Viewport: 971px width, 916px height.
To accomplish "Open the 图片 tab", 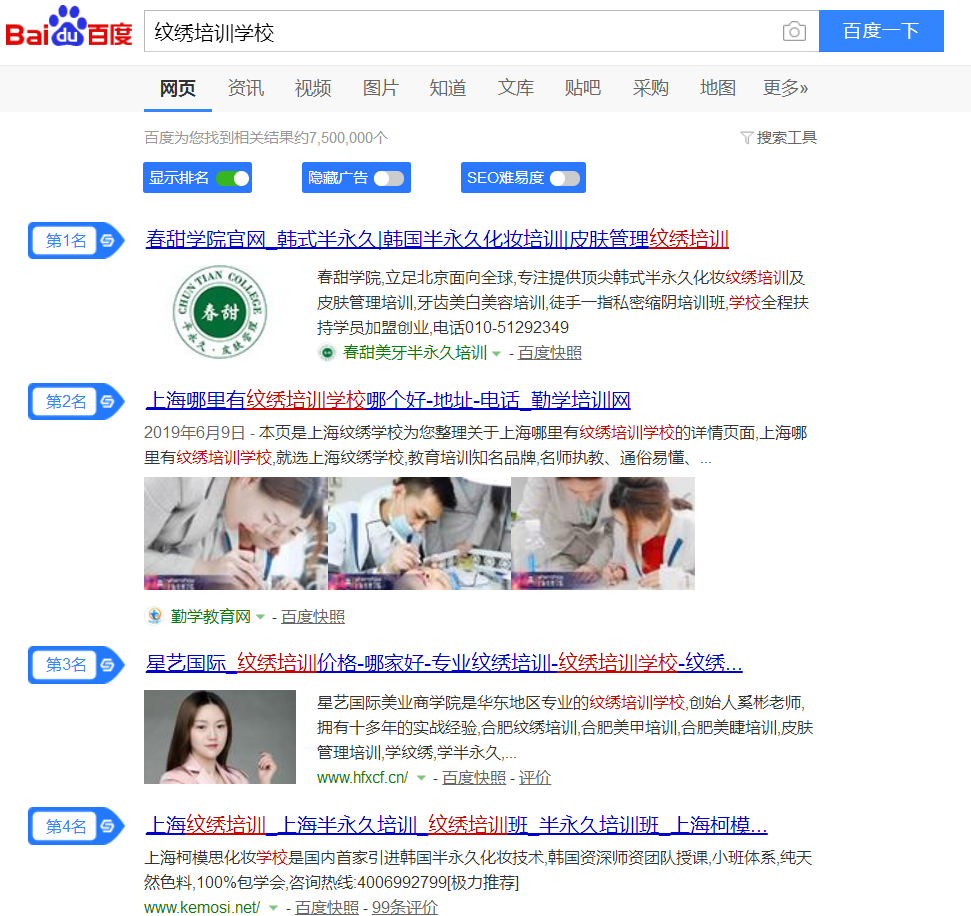I will click(381, 88).
